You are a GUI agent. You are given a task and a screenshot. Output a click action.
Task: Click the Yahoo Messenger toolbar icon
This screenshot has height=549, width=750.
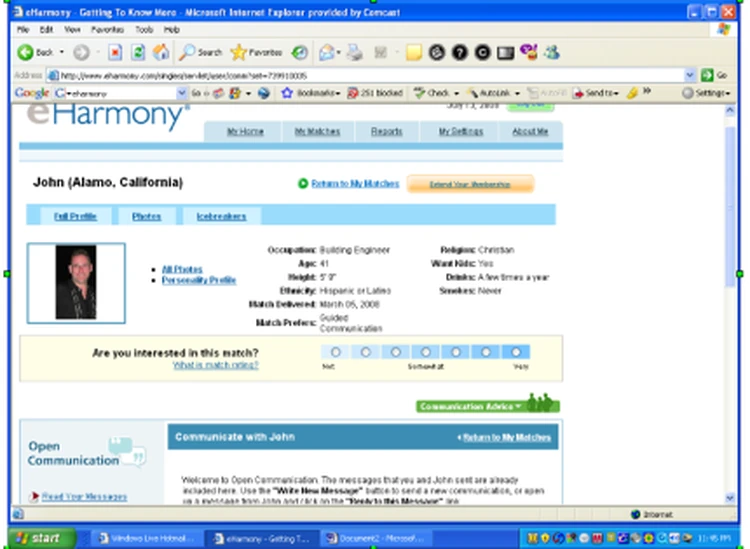[529, 52]
